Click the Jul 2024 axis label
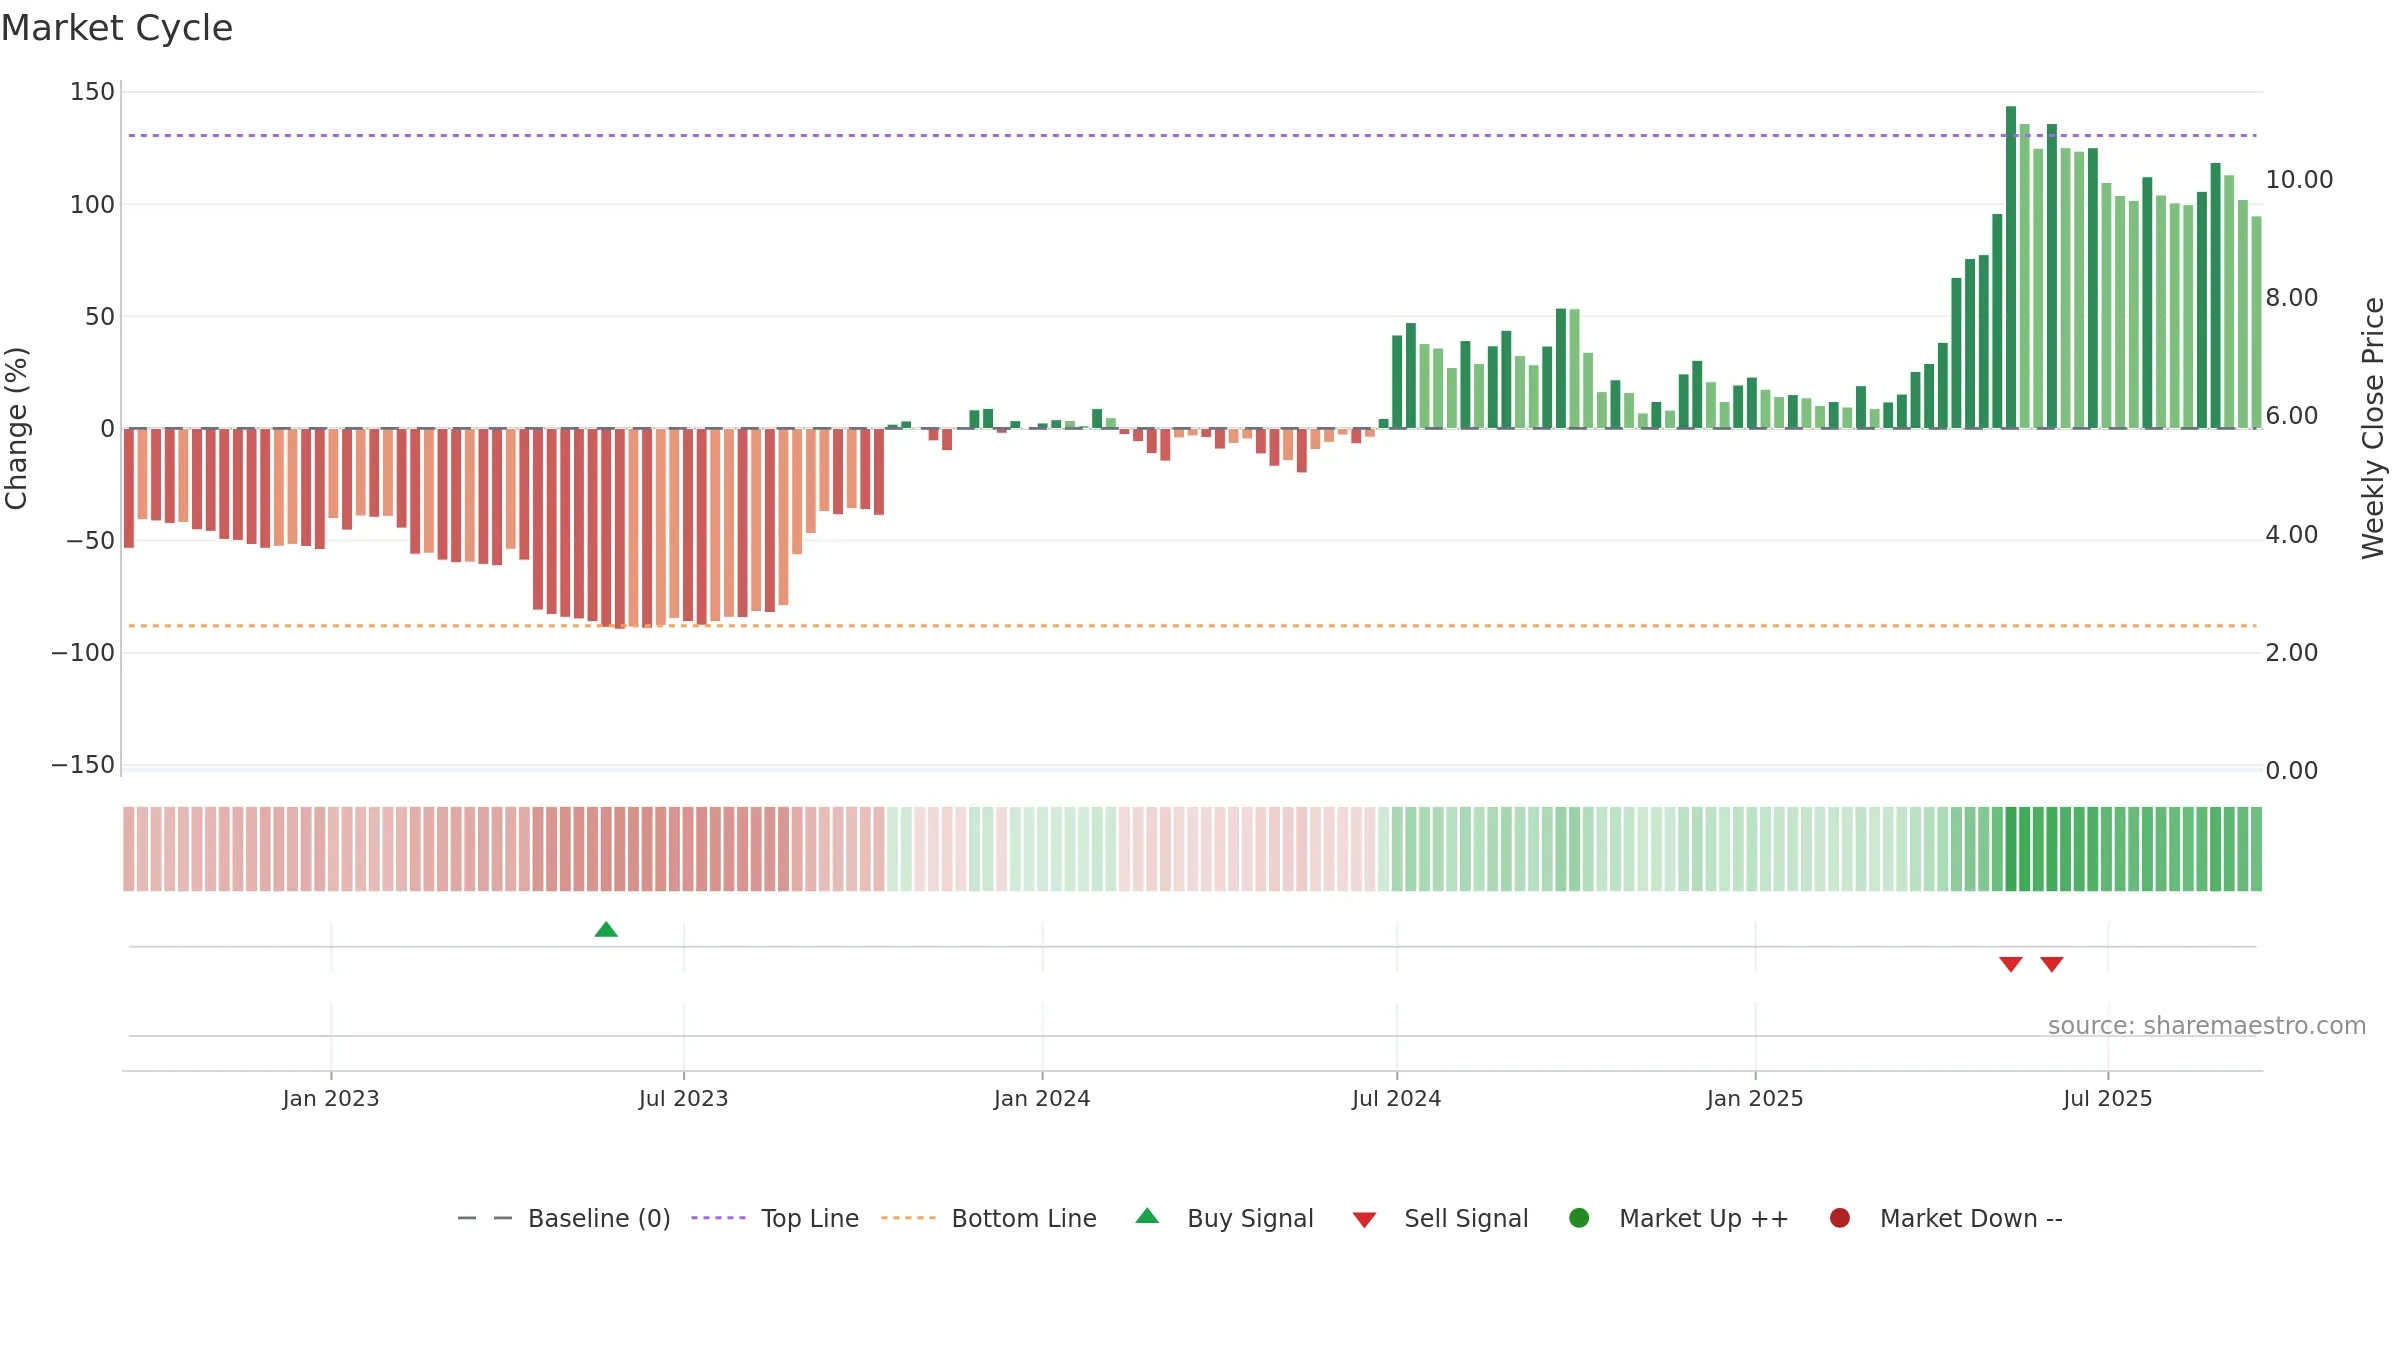 (1397, 1099)
